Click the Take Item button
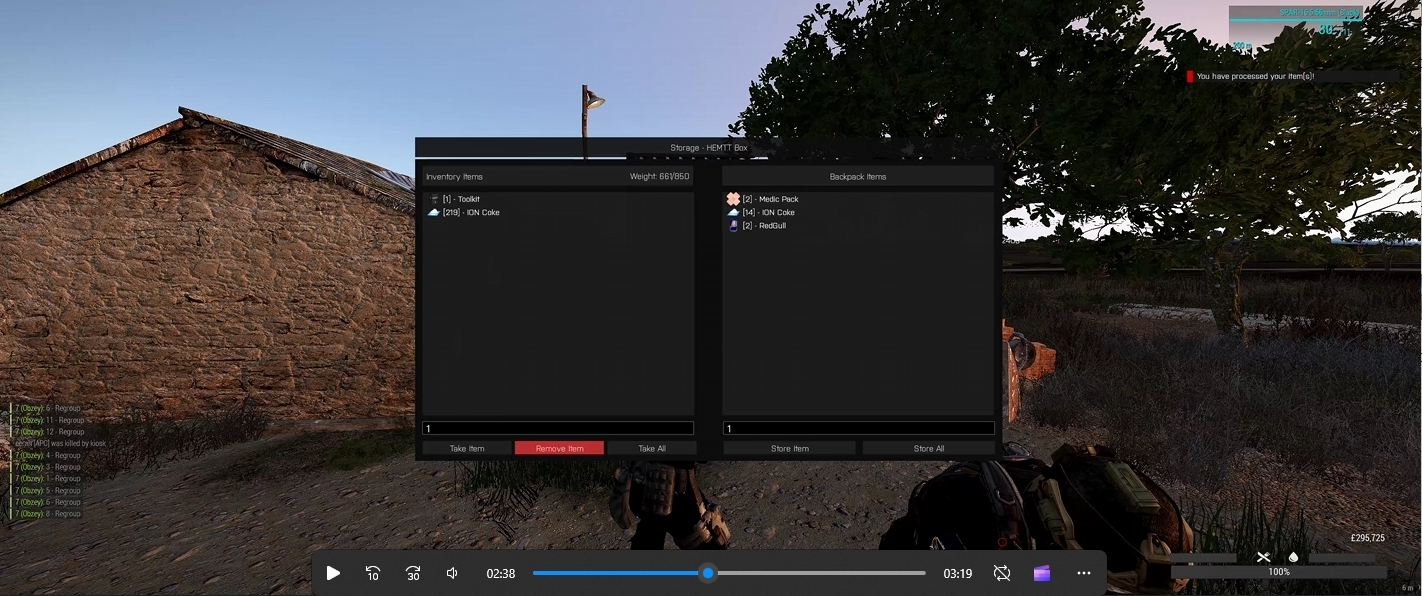The width and height of the screenshot is (1422, 596). pos(467,448)
